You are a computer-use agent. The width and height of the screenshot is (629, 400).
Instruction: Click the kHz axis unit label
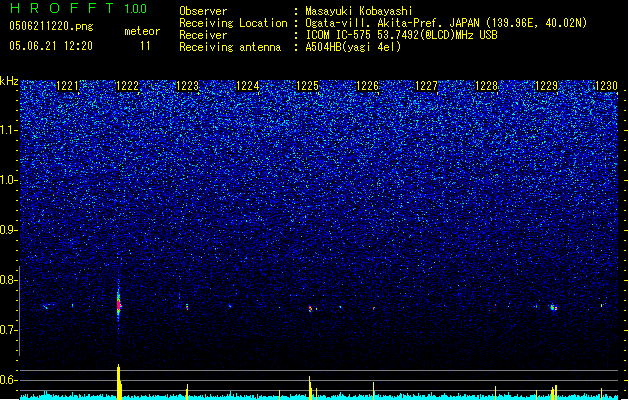click(x=9, y=81)
